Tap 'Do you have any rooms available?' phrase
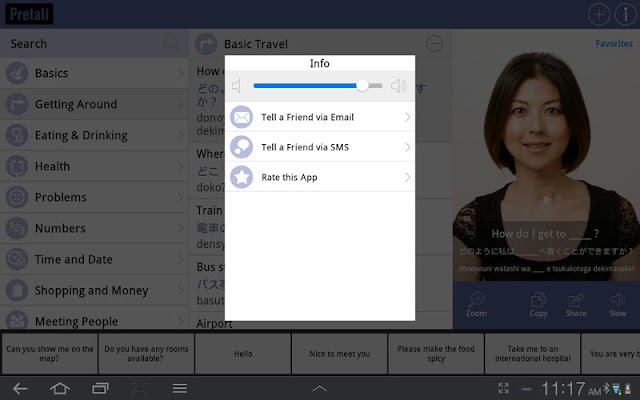640x400 pixels. tap(146, 353)
